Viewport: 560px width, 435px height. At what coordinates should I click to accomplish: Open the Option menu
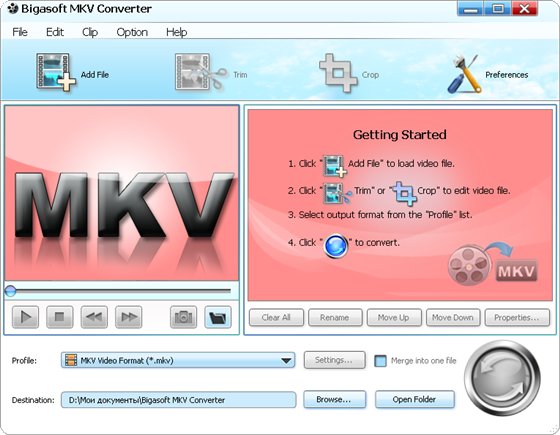132,32
